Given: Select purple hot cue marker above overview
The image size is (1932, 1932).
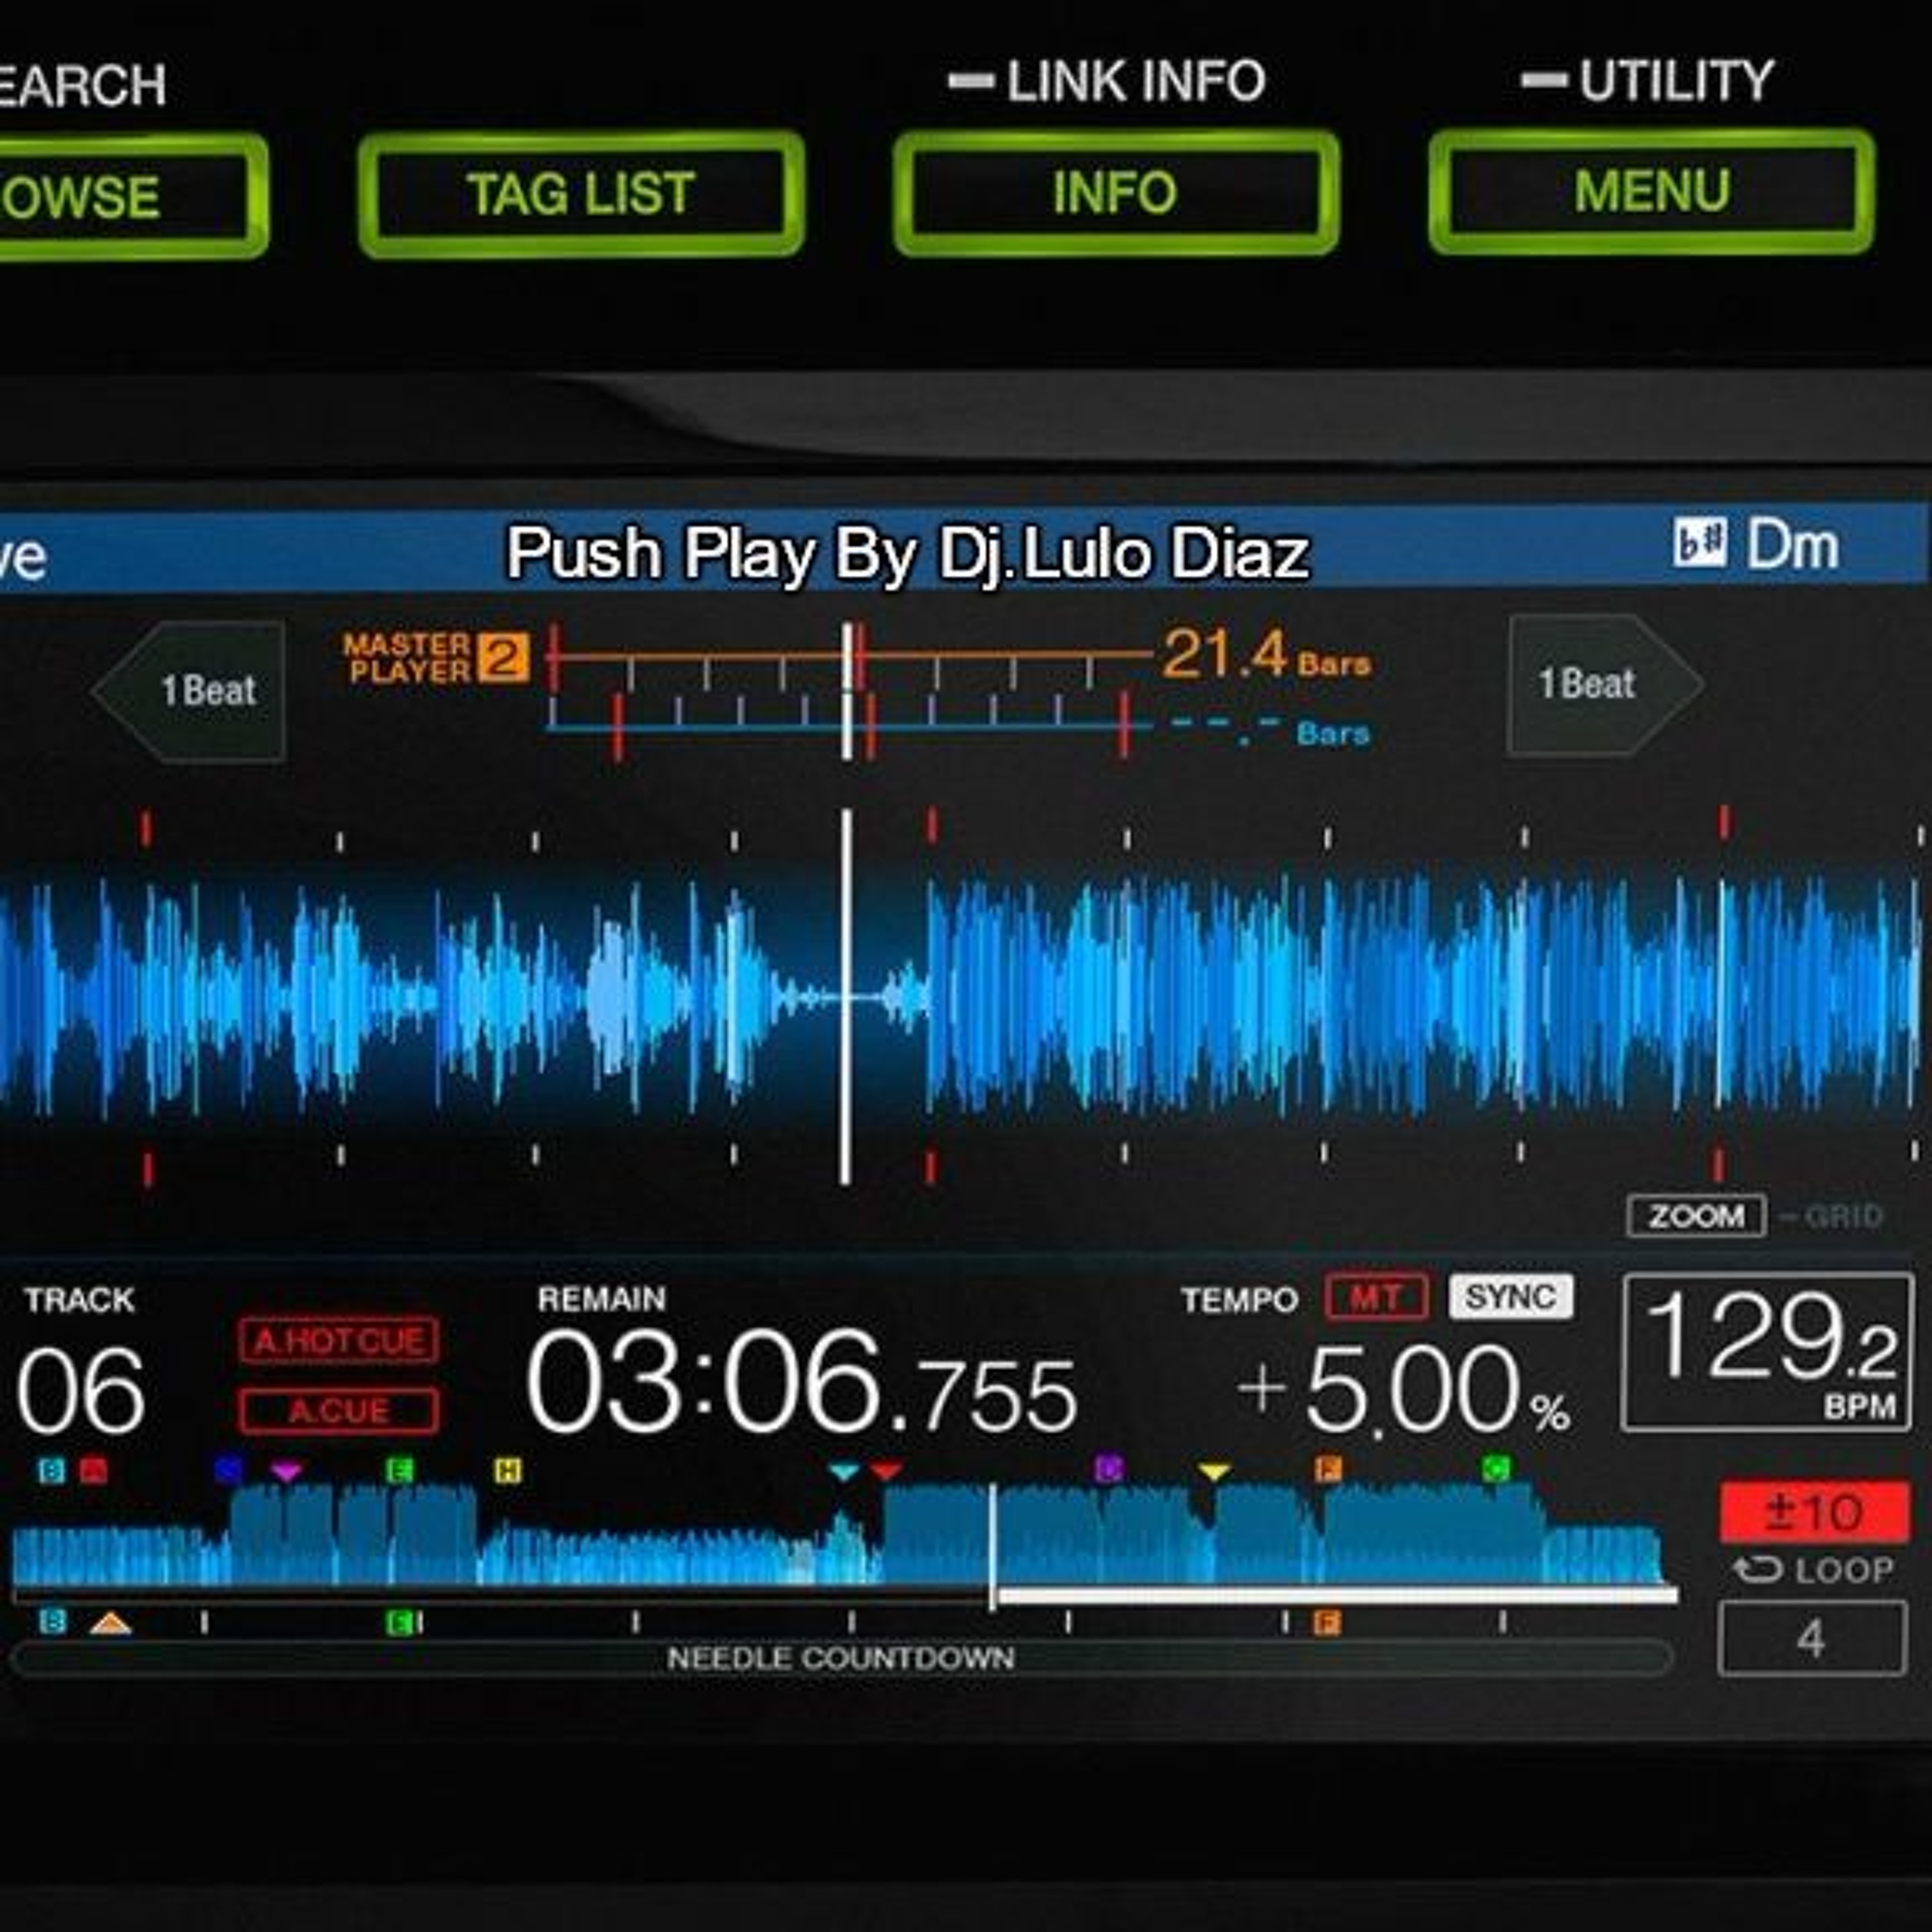Looking at the screenshot, I should coord(1108,1468).
